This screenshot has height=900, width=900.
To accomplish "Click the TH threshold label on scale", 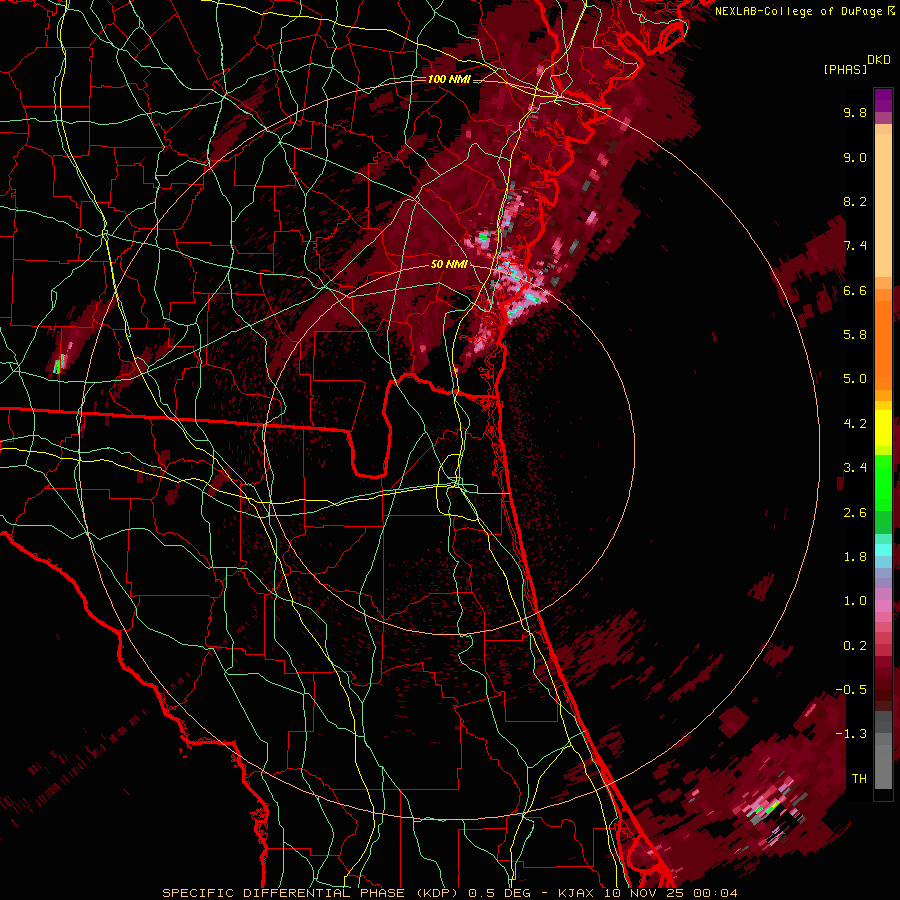I will tap(859, 779).
